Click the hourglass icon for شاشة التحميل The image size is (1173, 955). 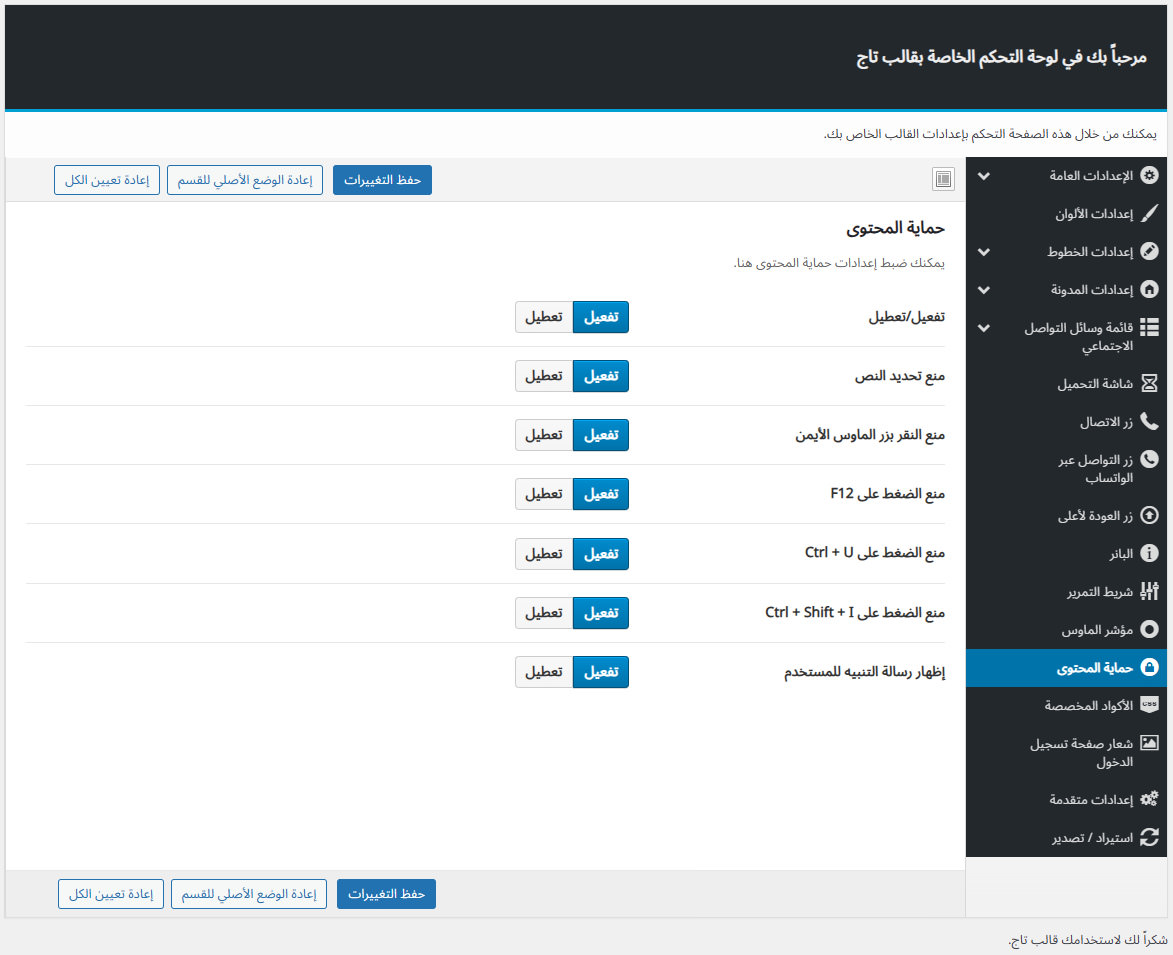(x=1149, y=384)
